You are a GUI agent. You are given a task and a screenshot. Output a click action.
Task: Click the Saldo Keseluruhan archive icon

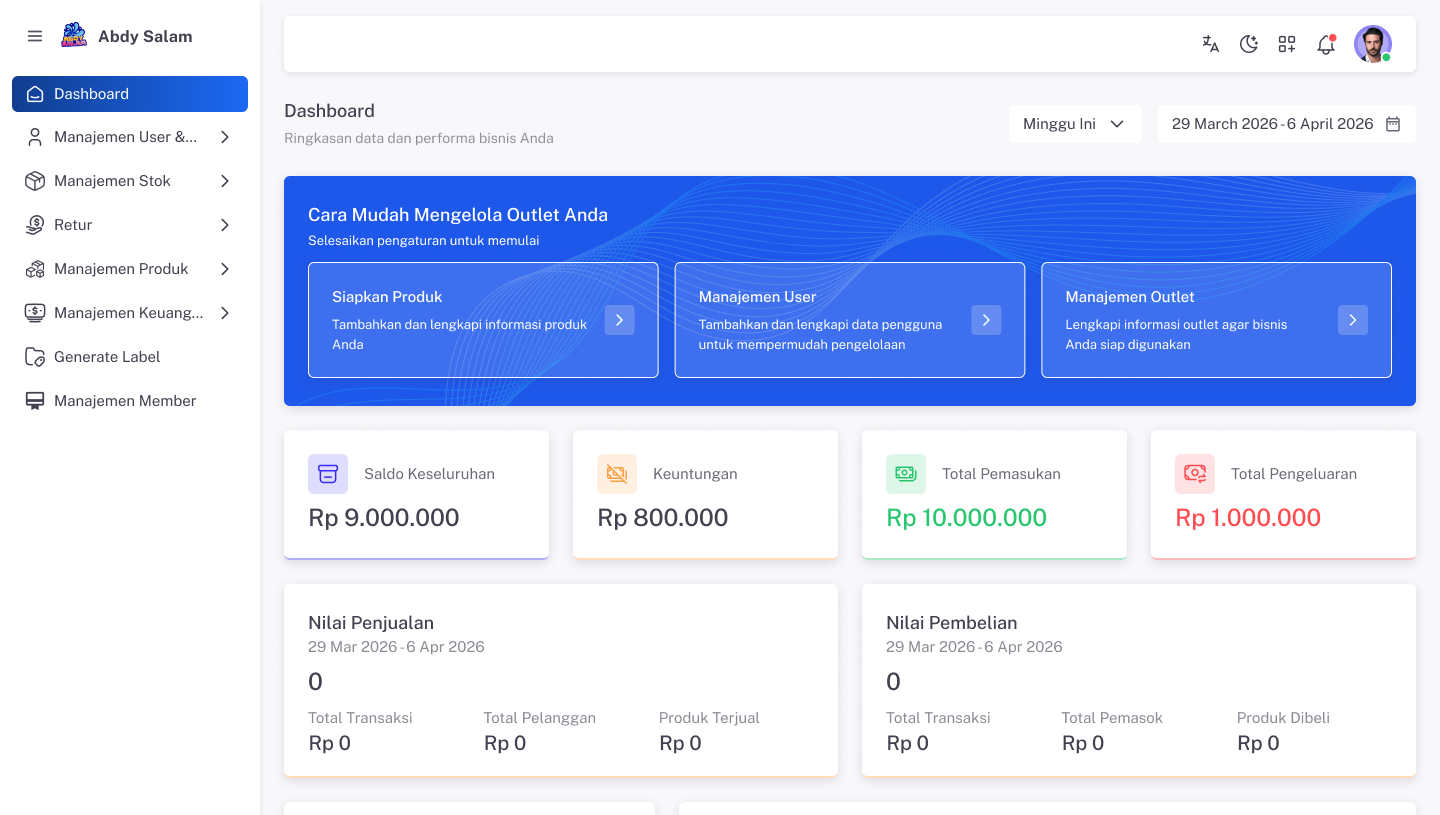pyautogui.click(x=328, y=474)
